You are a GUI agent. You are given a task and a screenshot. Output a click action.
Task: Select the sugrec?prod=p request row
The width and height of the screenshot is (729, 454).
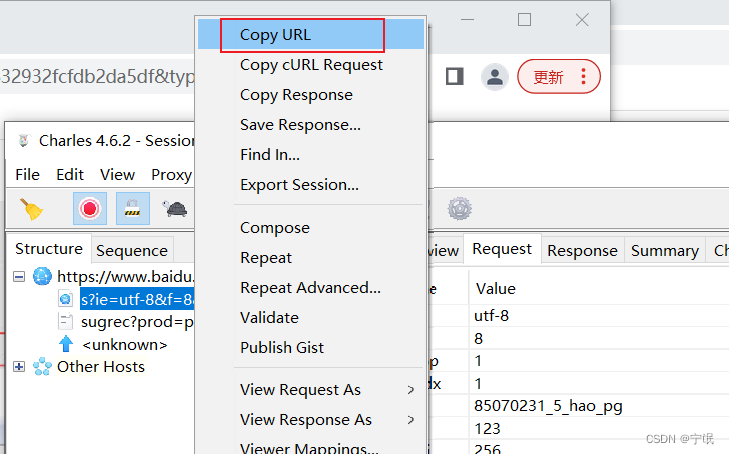[x=137, y=322]
